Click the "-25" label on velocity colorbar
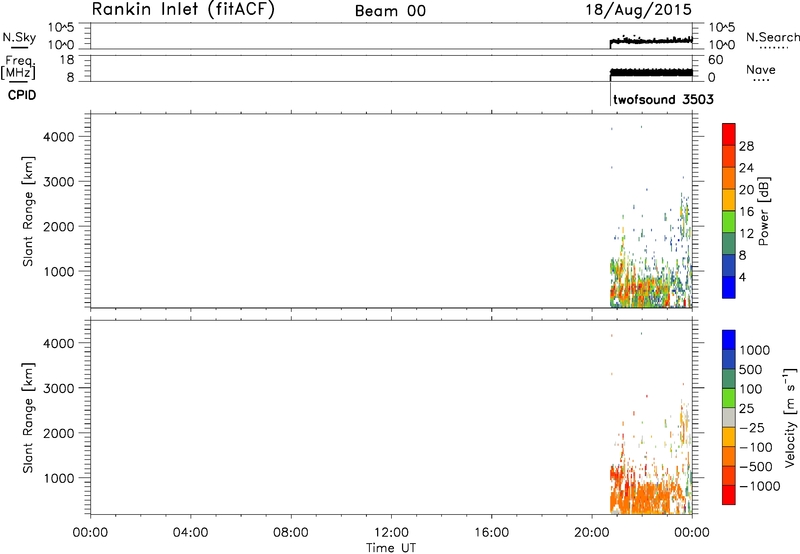The height and width of the screenshot is (554, 800). tap(752, 427)
